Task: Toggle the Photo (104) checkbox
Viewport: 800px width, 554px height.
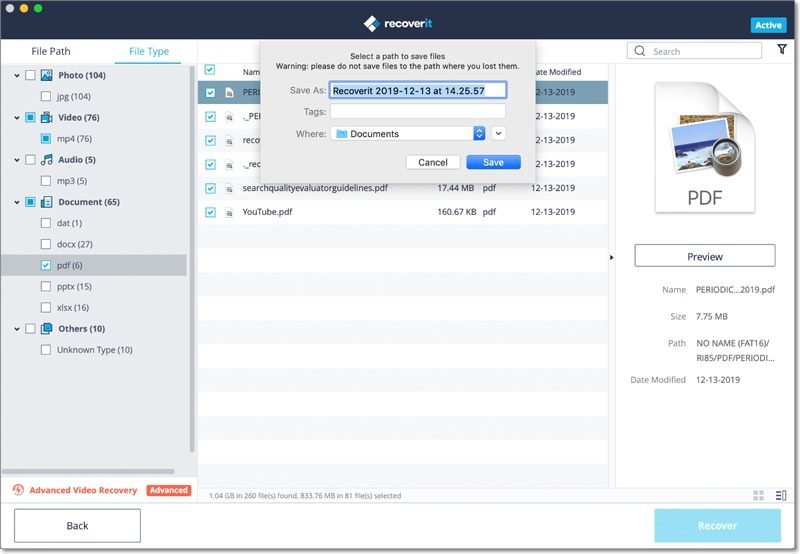Action: (x=31, y=75)
